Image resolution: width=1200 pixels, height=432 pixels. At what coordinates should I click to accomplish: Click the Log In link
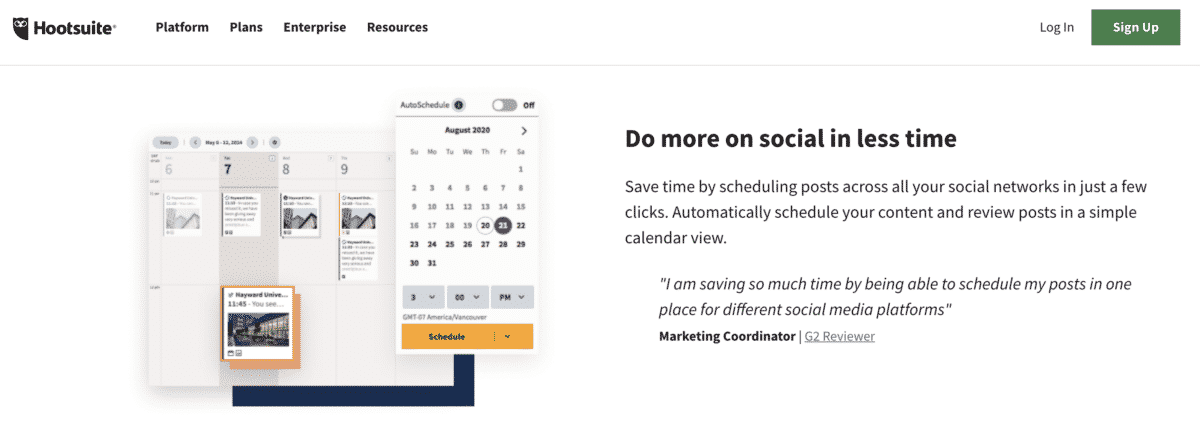coord(1057,27)
